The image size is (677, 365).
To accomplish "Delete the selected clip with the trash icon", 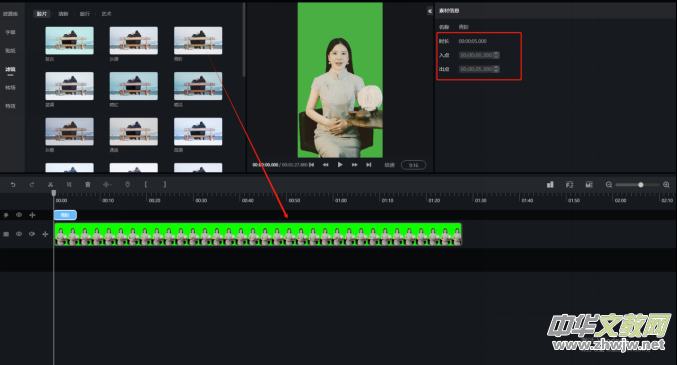I will point(88,184).
